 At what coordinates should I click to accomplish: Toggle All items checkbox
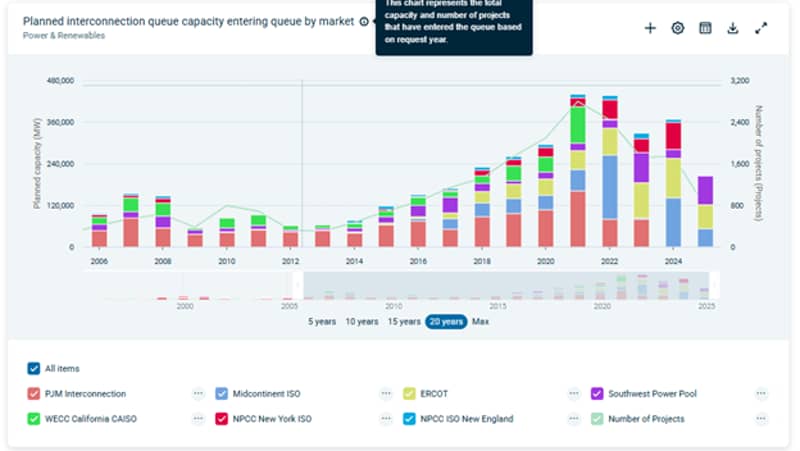(34, 368)
